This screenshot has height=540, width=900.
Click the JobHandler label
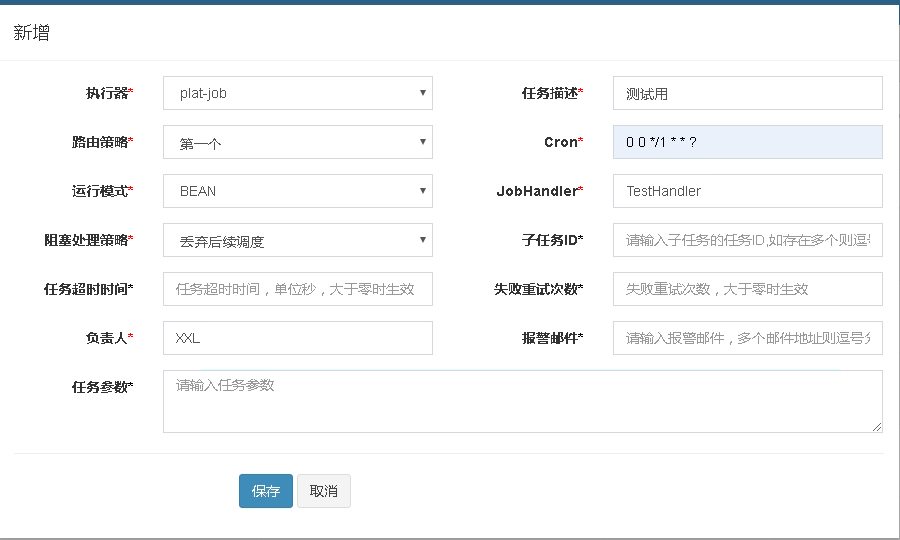540,191
